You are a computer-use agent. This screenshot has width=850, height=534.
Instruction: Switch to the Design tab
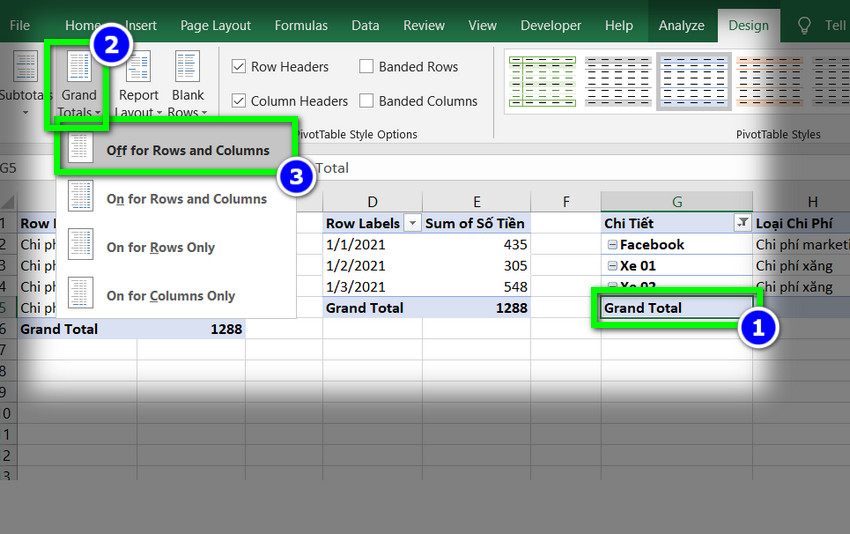[749, 25]
